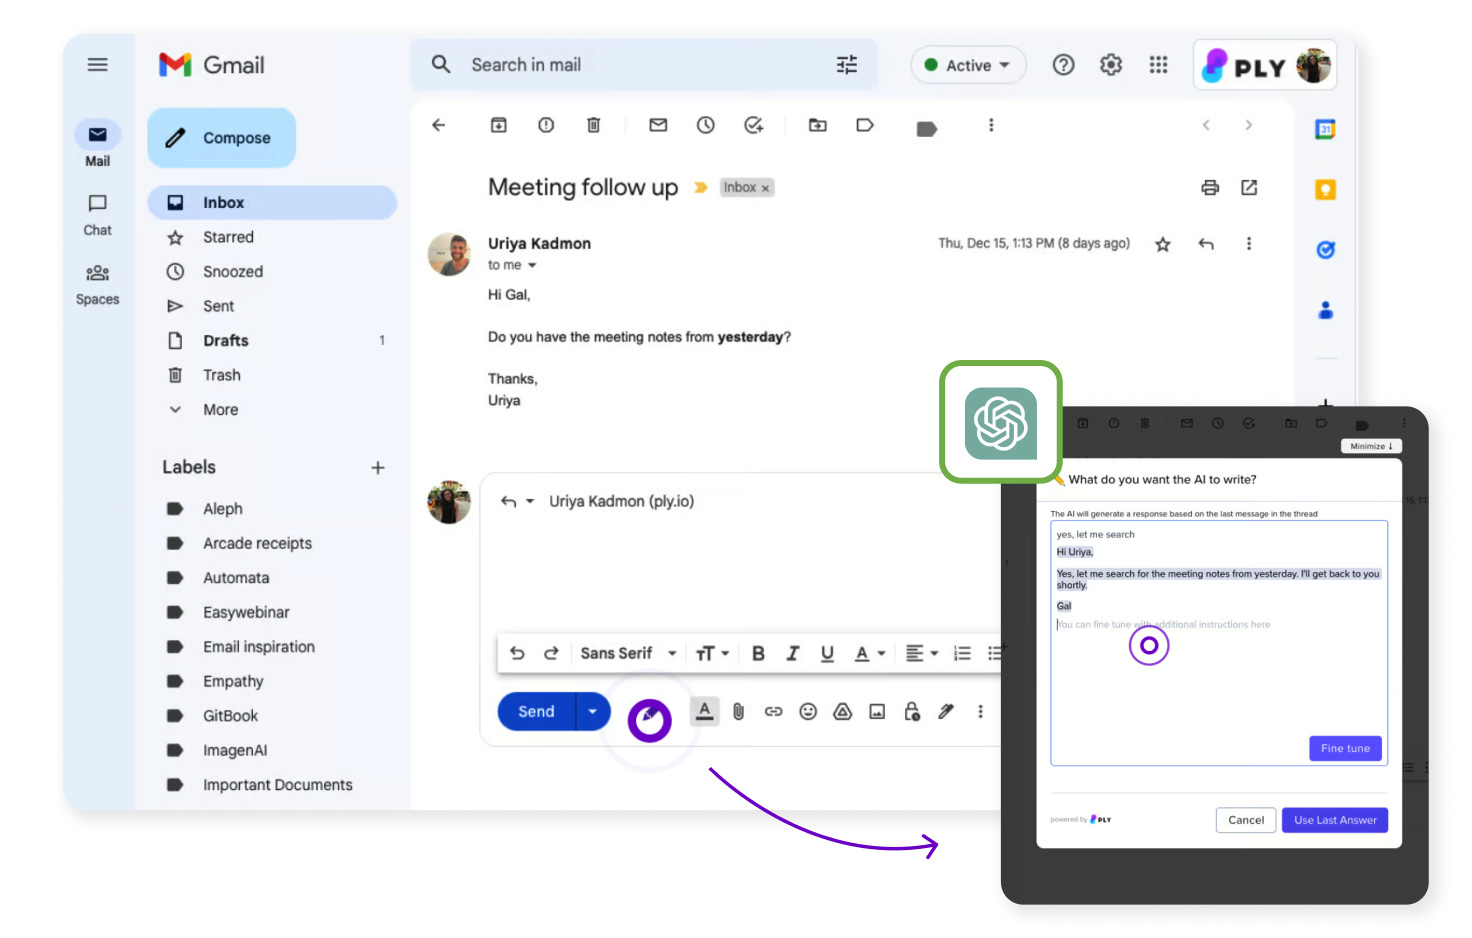The width and height of the screenshot is (1472, 938).
Task: Open the Send options arrow
Action: pos(593,712)
